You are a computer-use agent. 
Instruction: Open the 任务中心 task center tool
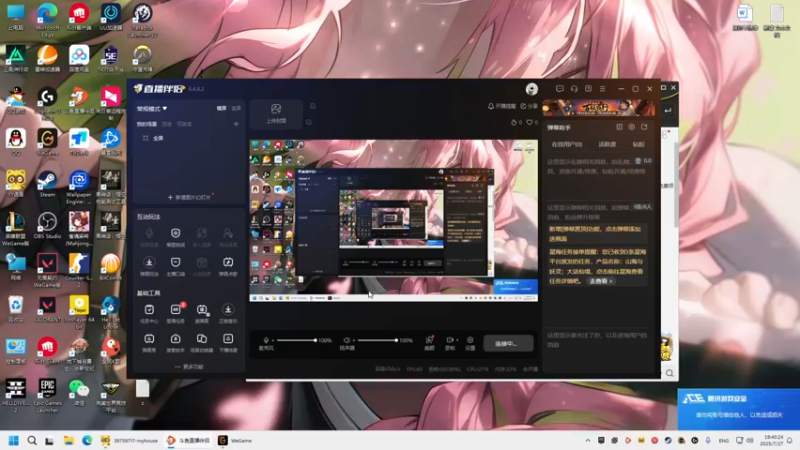pos(149,313)
